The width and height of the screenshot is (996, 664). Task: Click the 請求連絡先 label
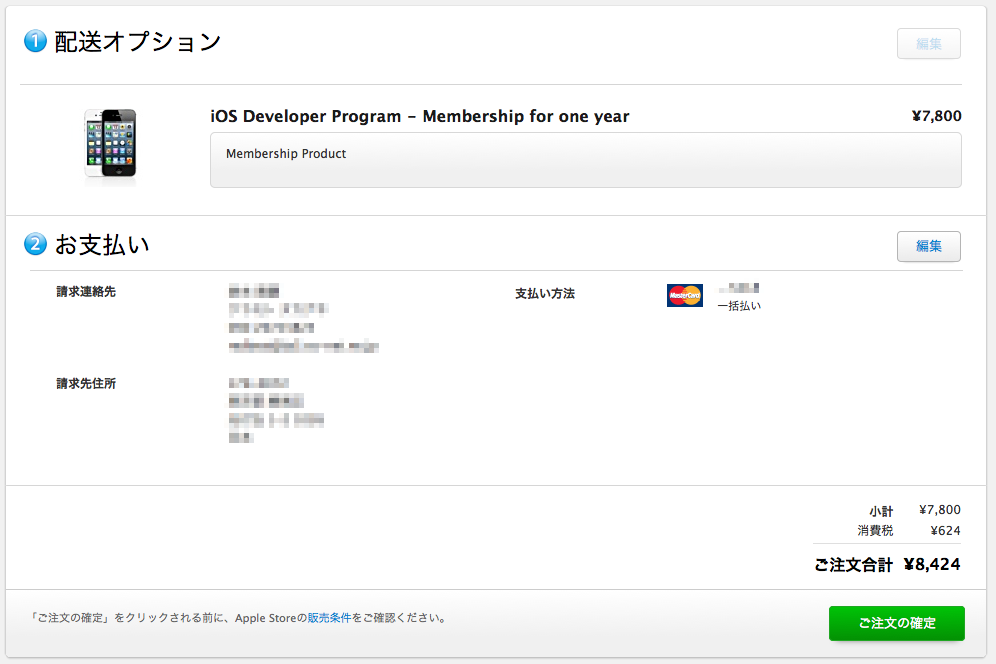click(x=86, y=292)
